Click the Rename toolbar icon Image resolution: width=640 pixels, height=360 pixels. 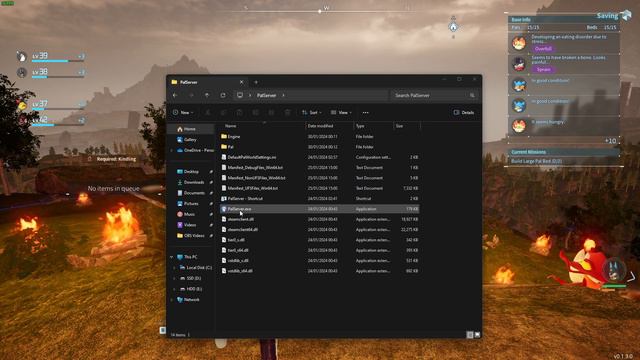[256, 112]
